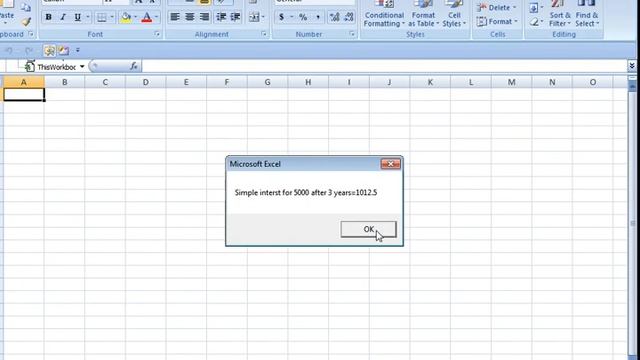Select column A header
Image resolution: width=640 pixels, height=360 pixels.
pyautogui.click(x=24, y=82)
